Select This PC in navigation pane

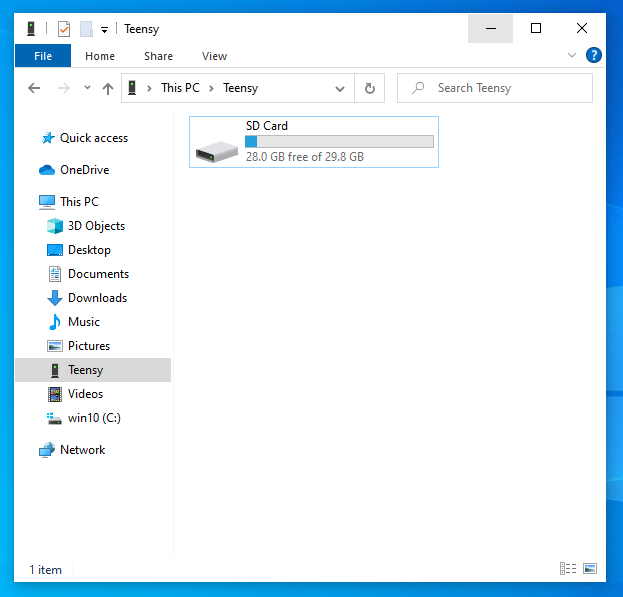point(79,202)
